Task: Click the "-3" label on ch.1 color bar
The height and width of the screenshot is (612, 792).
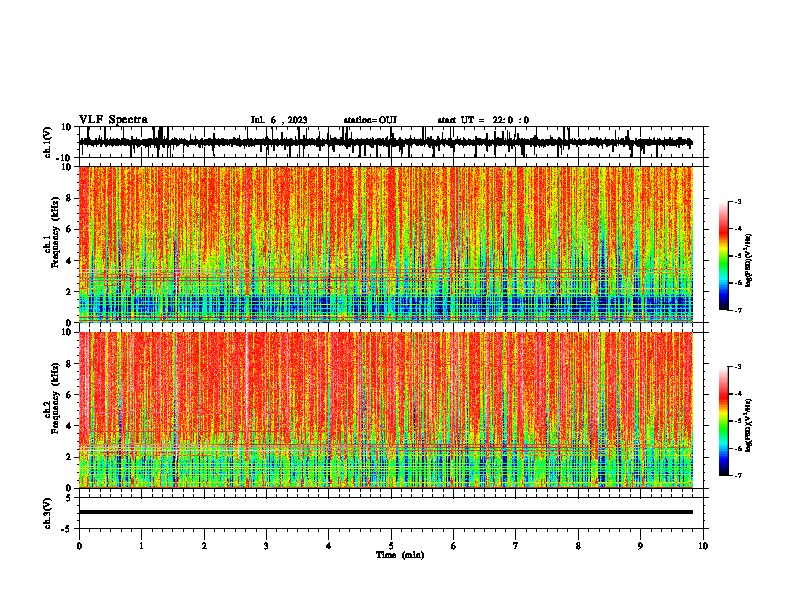Action: click(x=738, y=201)
